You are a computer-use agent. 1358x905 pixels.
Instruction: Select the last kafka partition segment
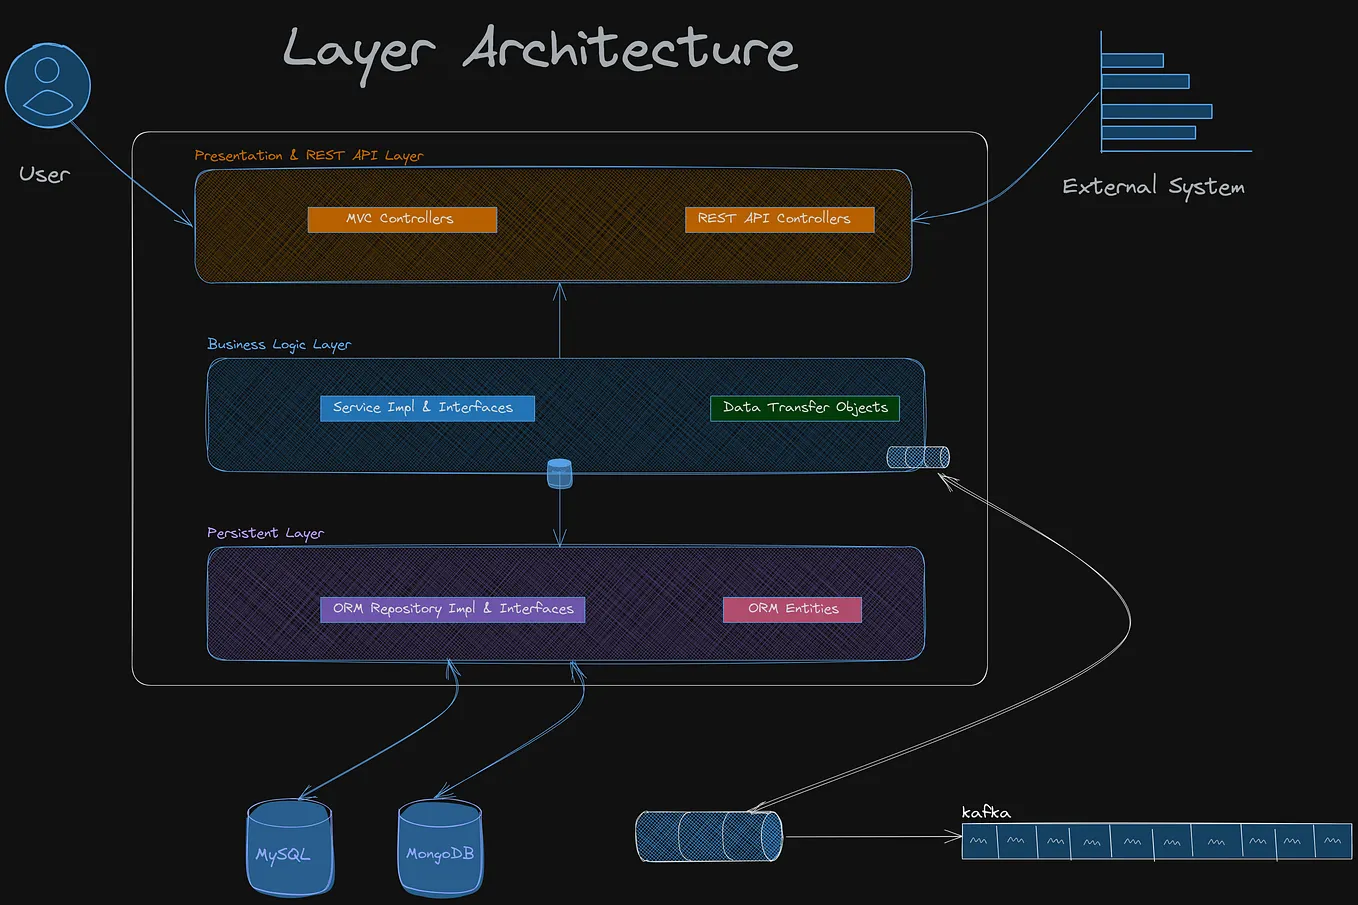(x=1333, y=841)
